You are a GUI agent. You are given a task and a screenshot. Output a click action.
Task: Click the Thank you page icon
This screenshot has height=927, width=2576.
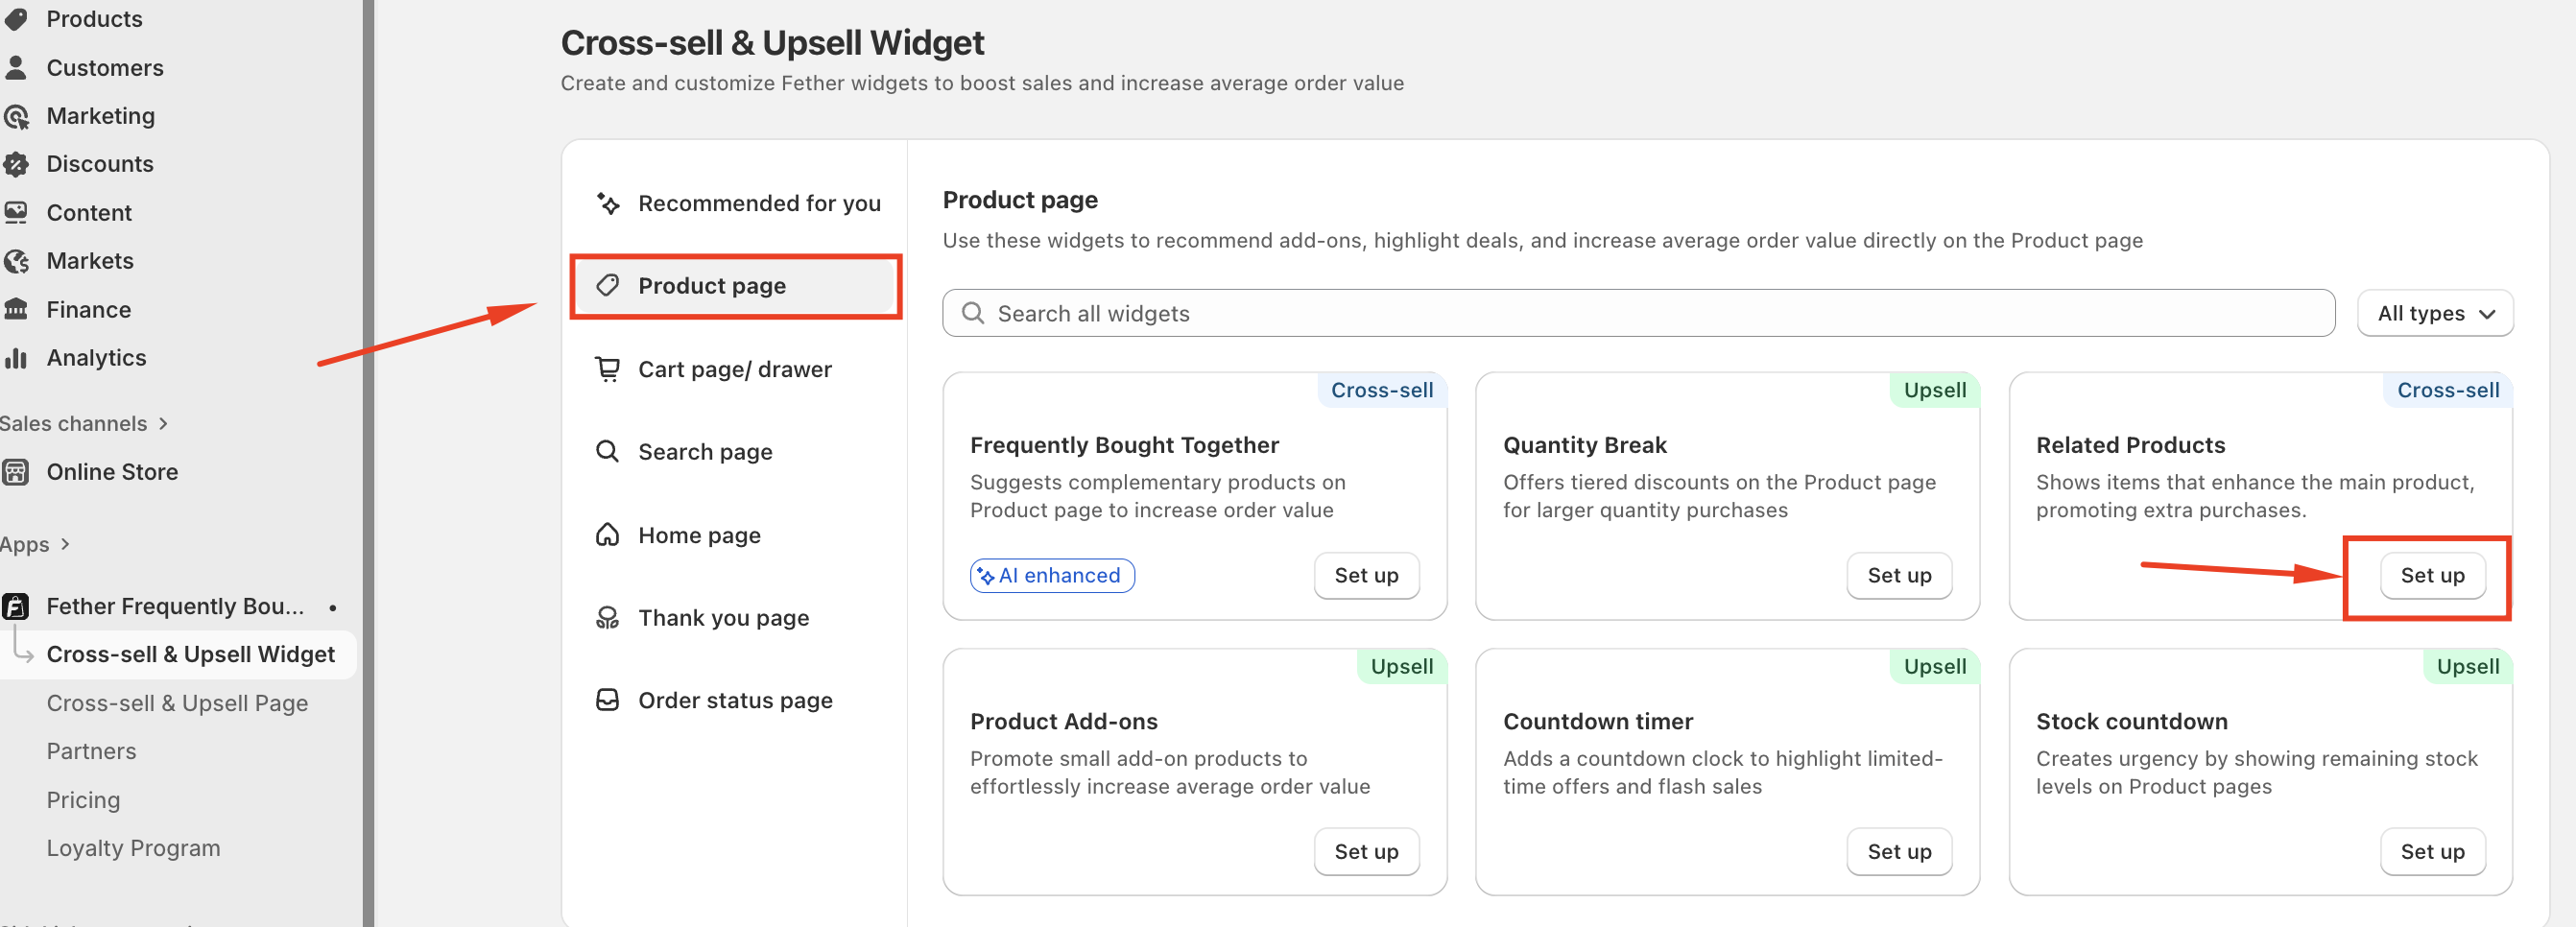coord(607,618)
